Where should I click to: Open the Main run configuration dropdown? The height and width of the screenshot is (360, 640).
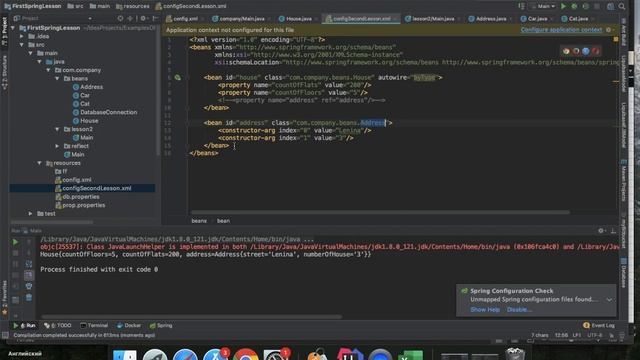point(543,6)
